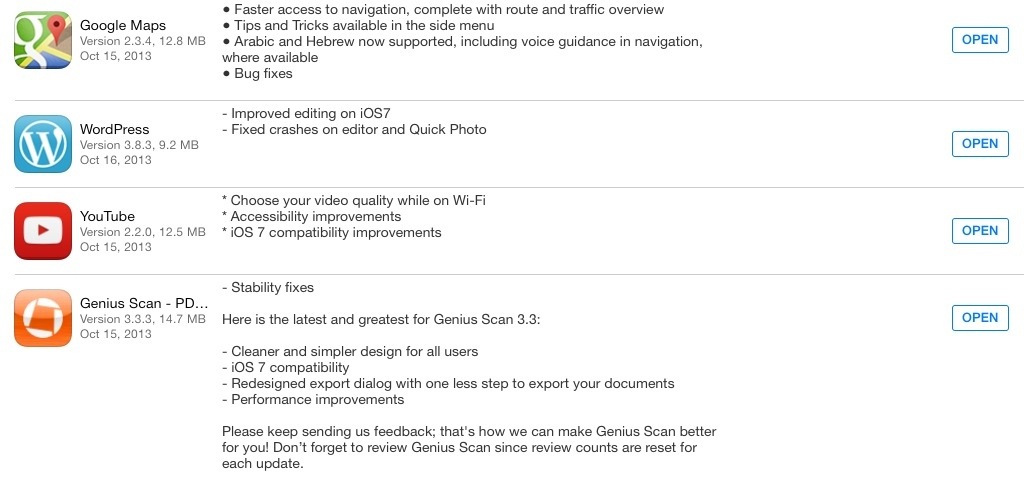
Task: Click the Google Maps 'Bug fixes' note
Action: [x=257, y=74]
